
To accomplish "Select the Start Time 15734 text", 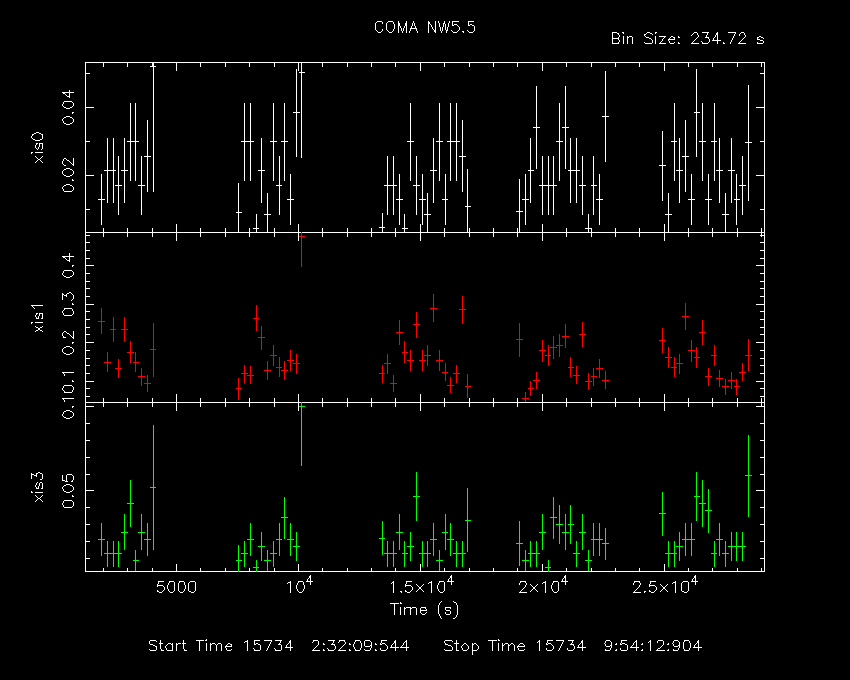I will click(x=221, y=646).
